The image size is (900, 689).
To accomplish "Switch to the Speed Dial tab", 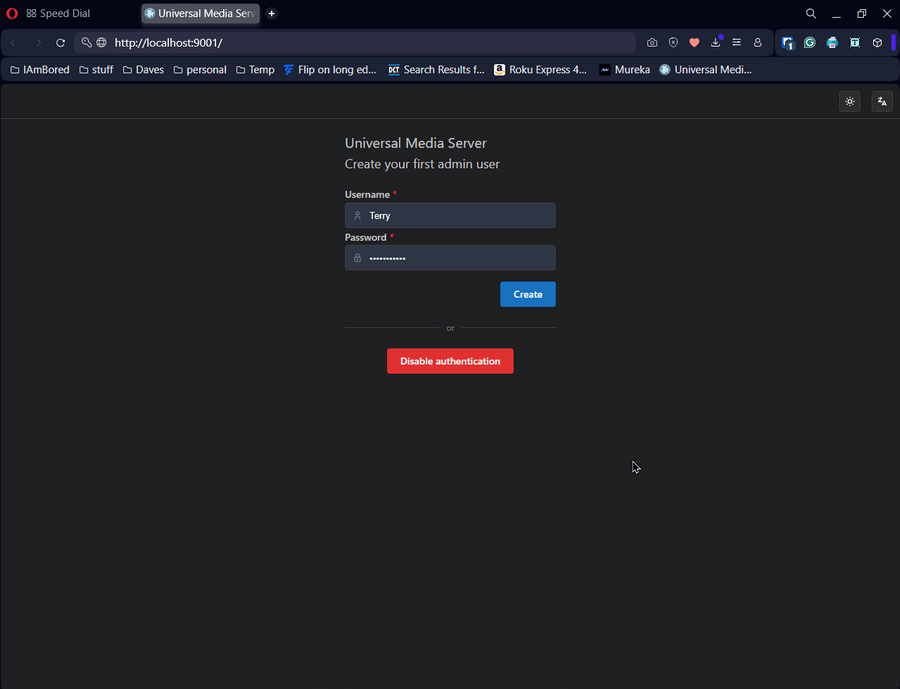I will (59, 13).
